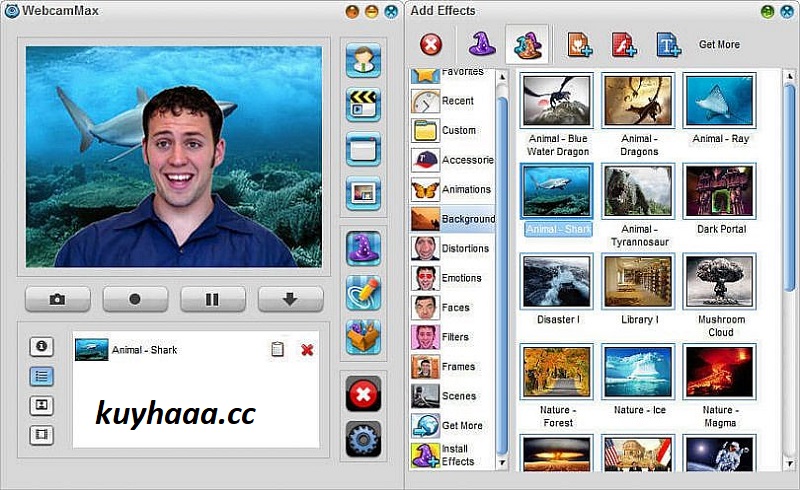Select the multiple wizard hats tab
Viewport: 800px width, 490px height.
coord(528,44)
